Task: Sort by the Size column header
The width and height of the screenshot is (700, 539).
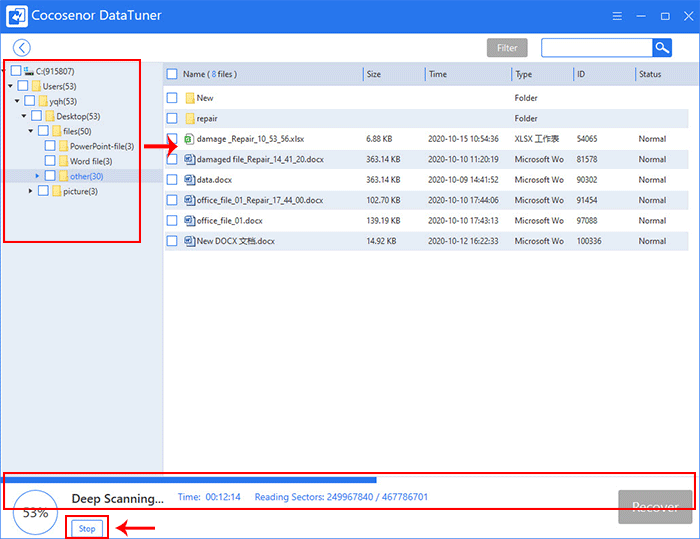Action: point(374,74)
